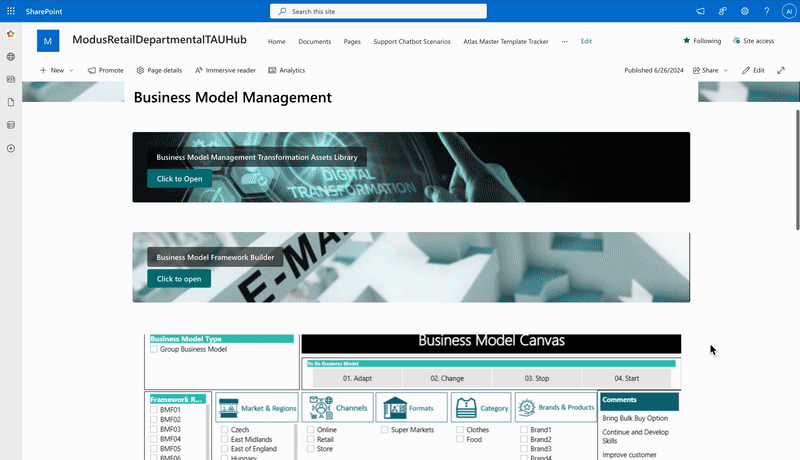The height and width of the screenshot is (460, 800).
Task: Open the My files page icon
Action: pos(11,102)
